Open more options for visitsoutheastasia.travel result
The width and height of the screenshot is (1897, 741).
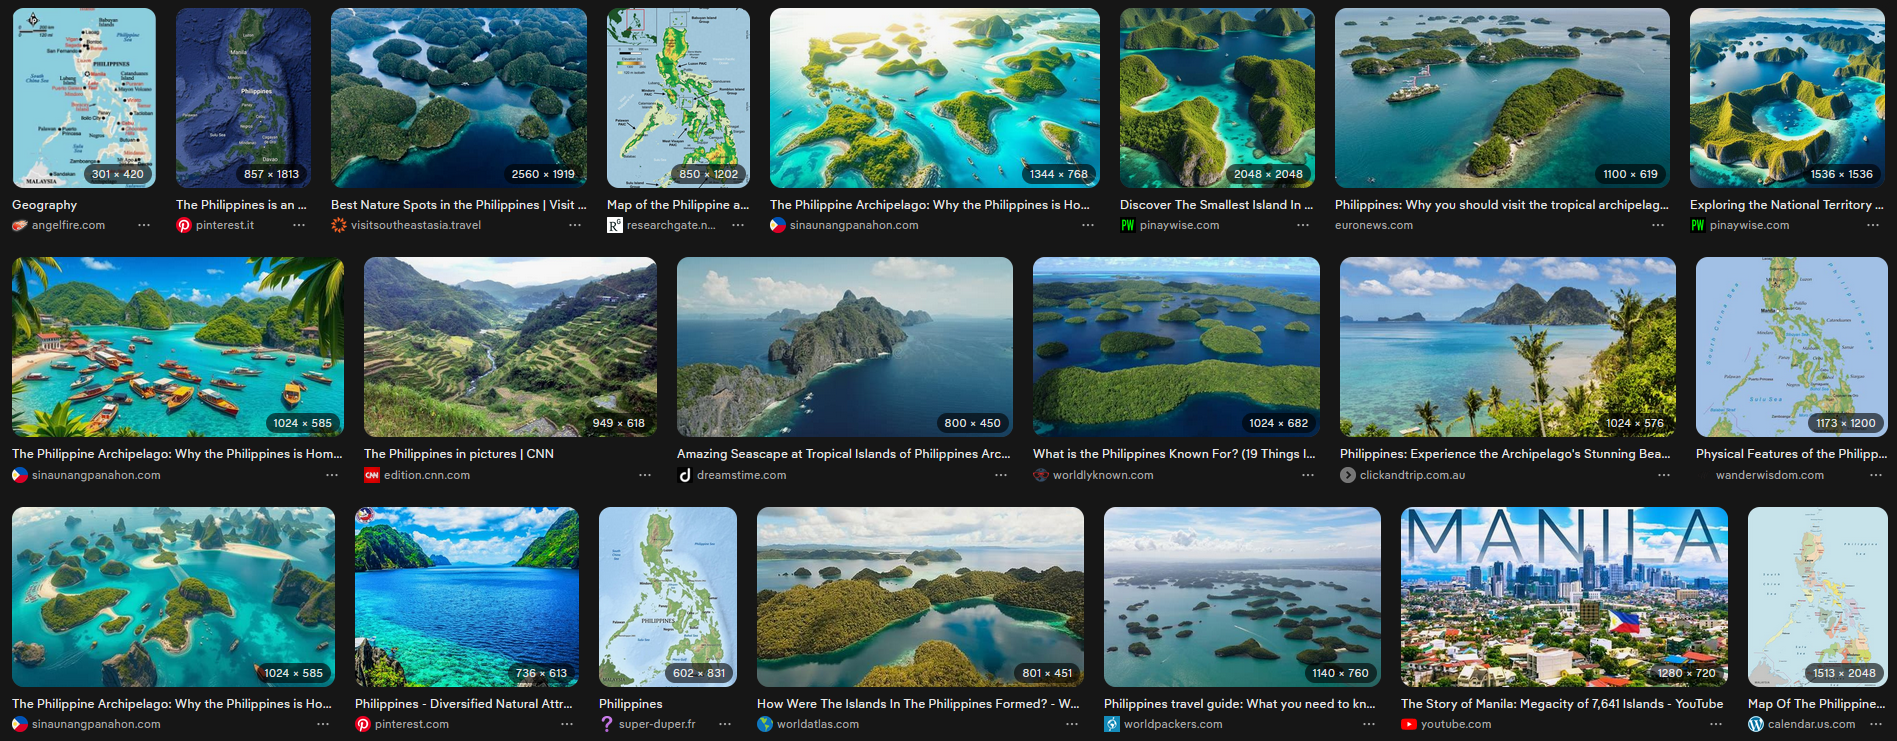(x=575, y=226)
